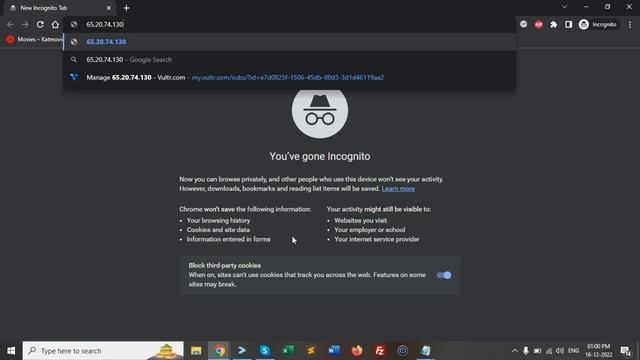Screen dimensions: 640x360
Task: Open the home page via house icon
Action: [x=55, y=24]
